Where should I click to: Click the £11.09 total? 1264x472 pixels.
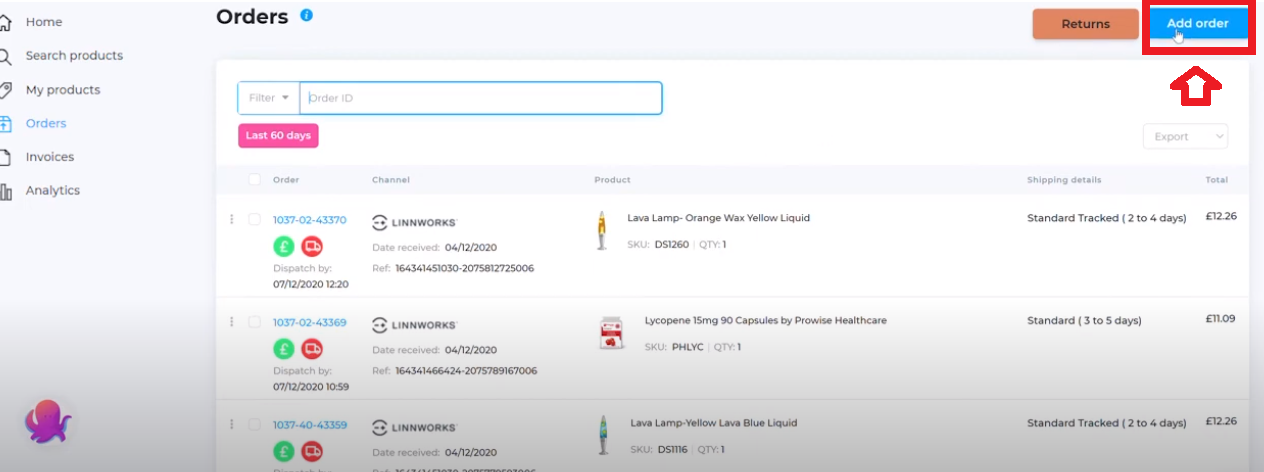[x=1221, y=319]
